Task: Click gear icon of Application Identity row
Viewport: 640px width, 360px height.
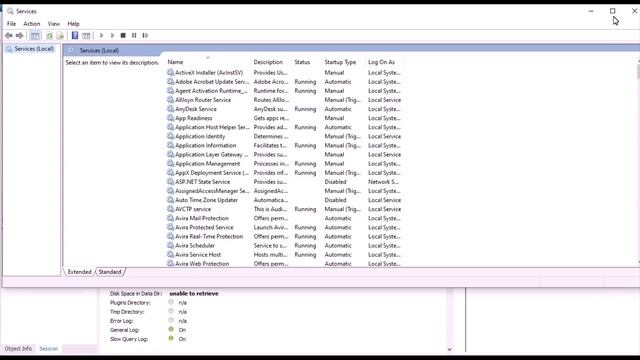Action: (171, 136)
